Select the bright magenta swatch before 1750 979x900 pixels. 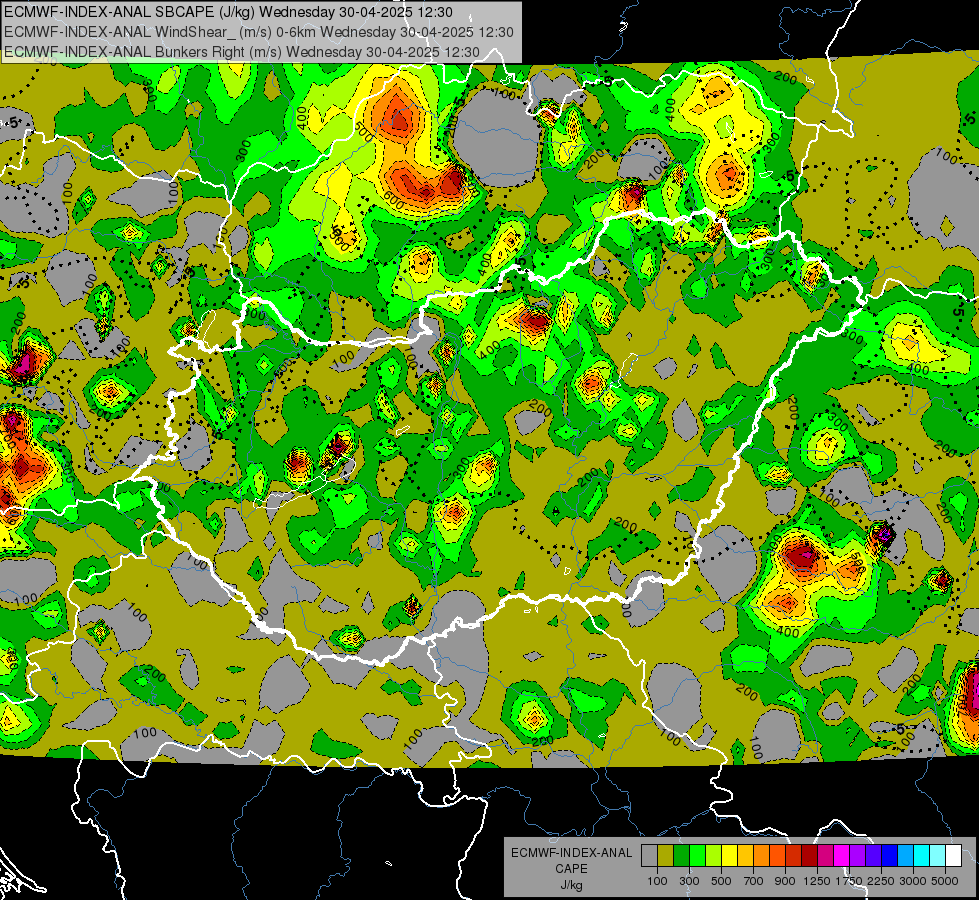(842, 856)
